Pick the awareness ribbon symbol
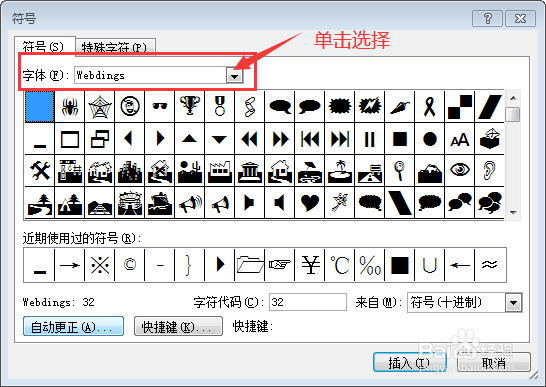This screenshot has width=546, height=387. coord(430,107)
